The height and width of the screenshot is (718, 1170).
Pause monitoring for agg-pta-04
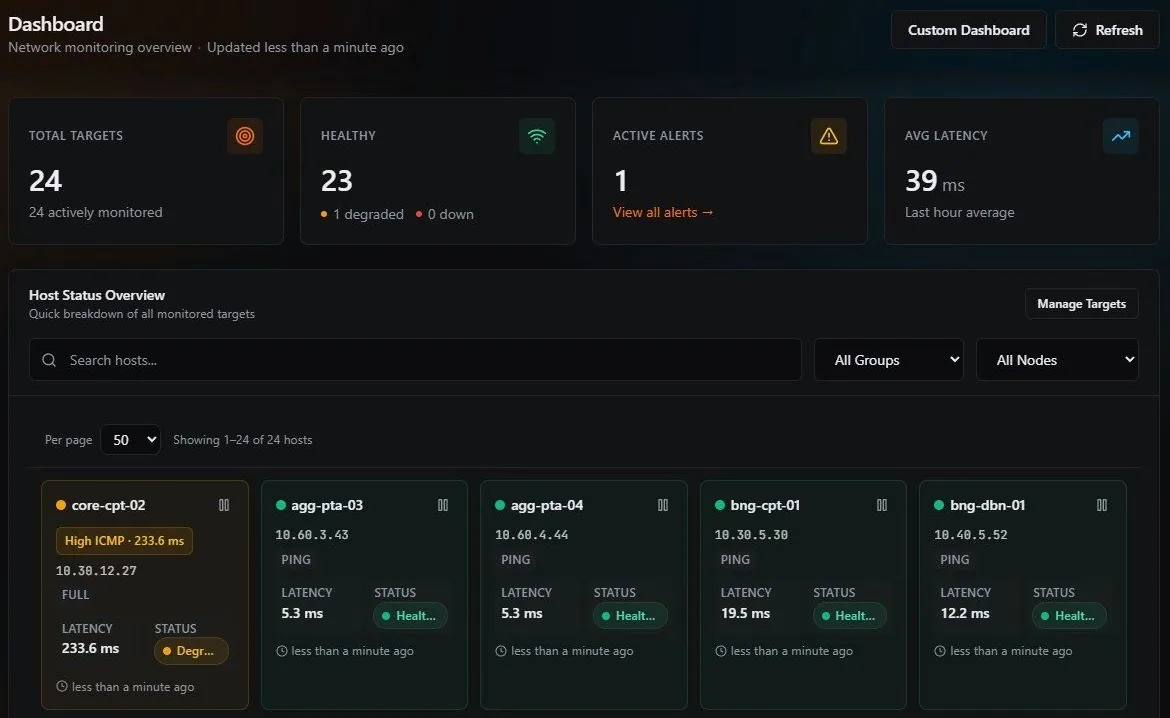click(663, 505)
